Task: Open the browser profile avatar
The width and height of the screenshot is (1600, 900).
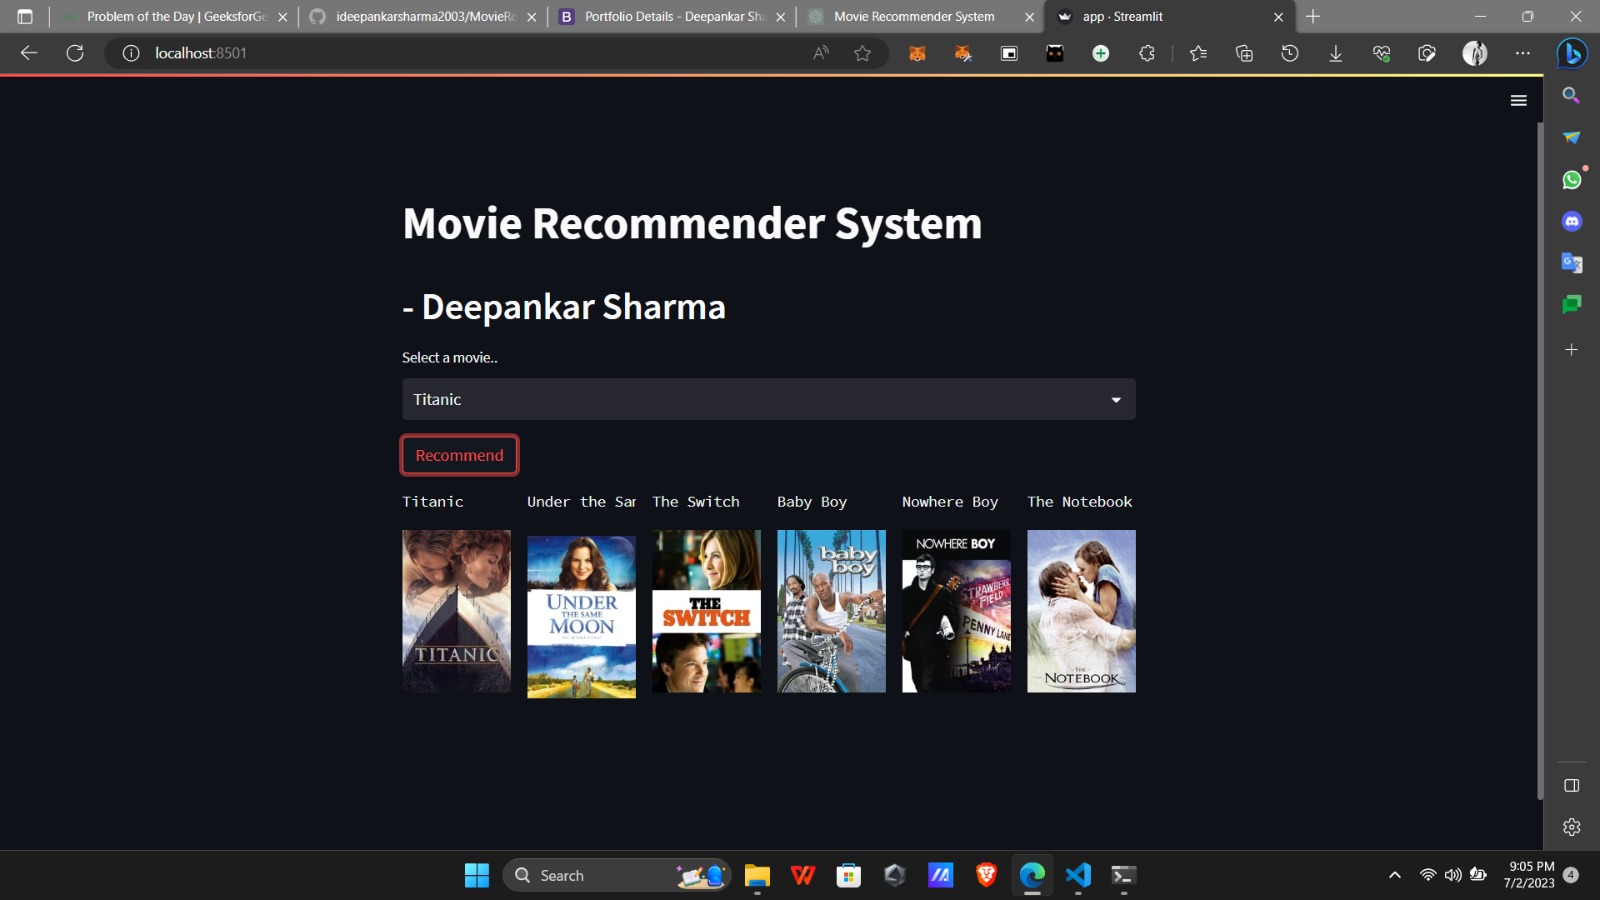Action: [1475, 53]
